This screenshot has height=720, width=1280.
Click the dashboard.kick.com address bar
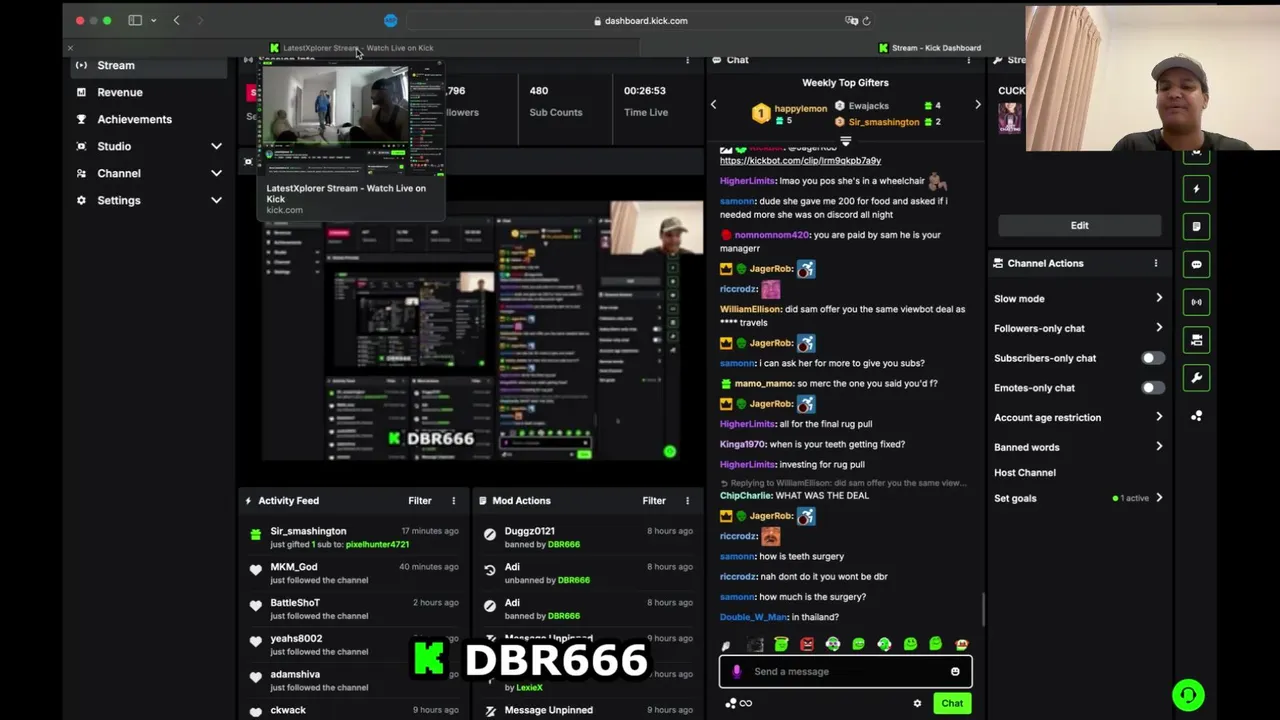(640, 20)
